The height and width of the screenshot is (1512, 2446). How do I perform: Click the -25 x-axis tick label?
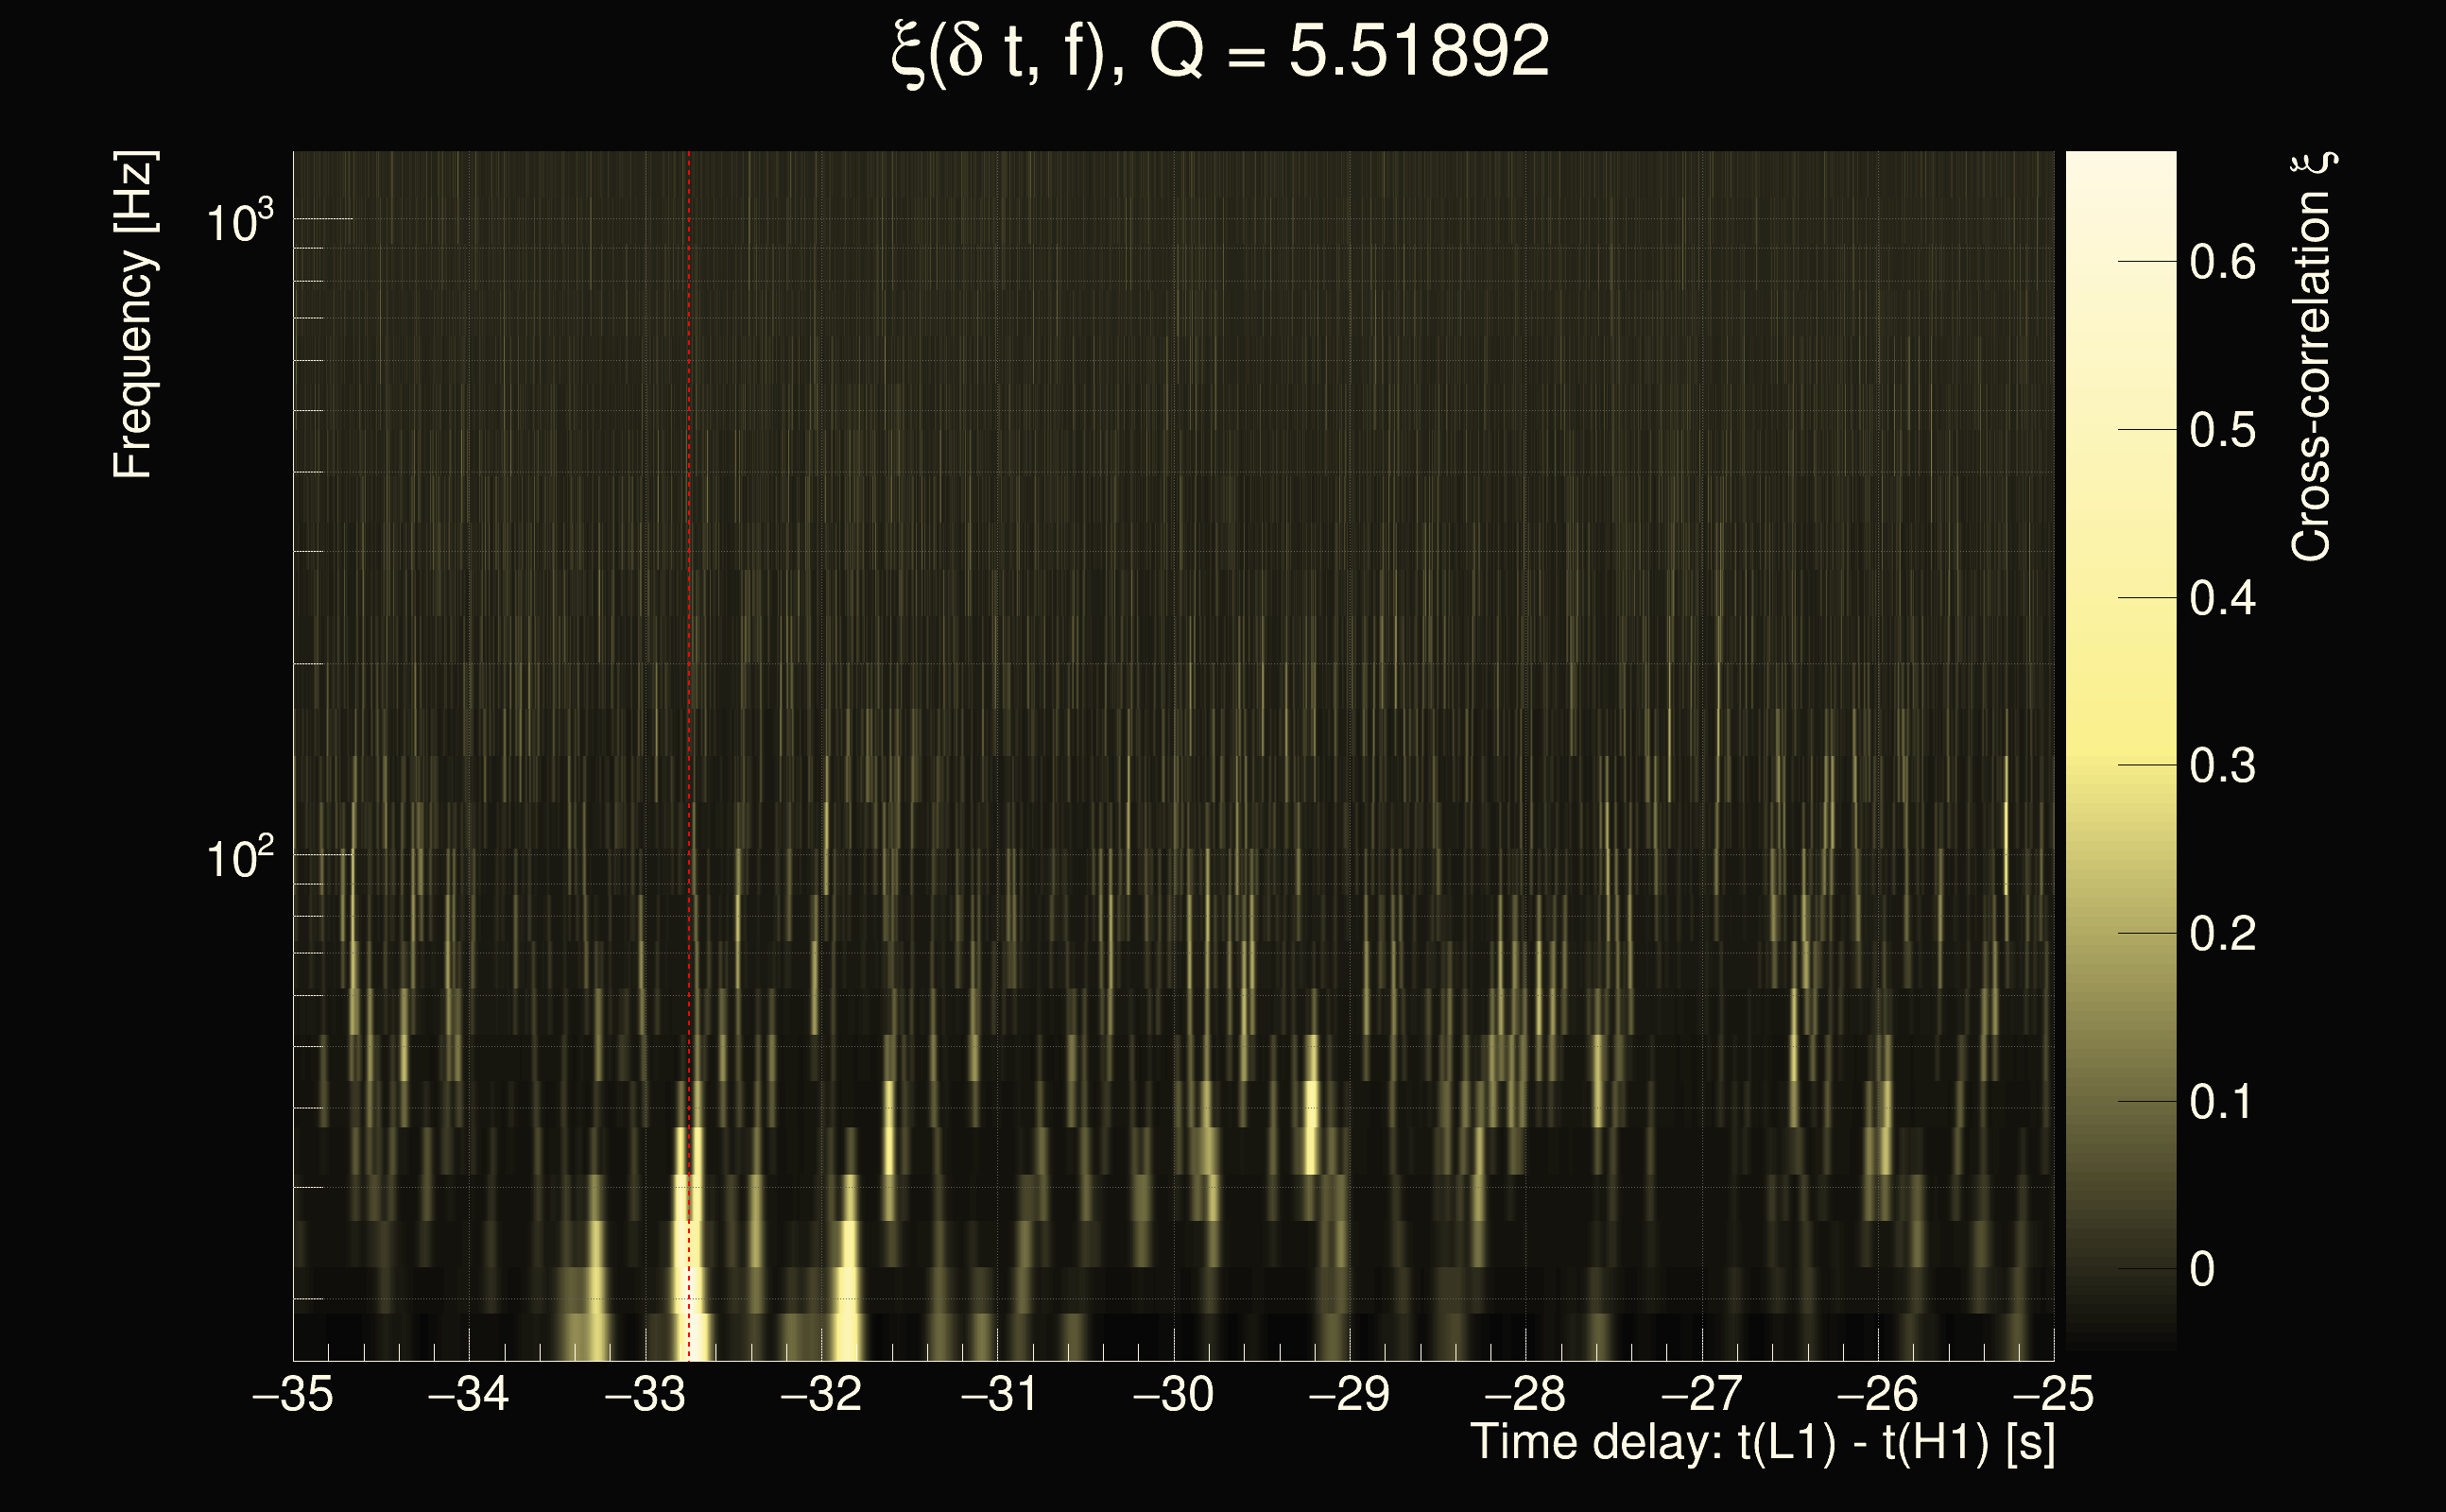tap(2053, 1395)
